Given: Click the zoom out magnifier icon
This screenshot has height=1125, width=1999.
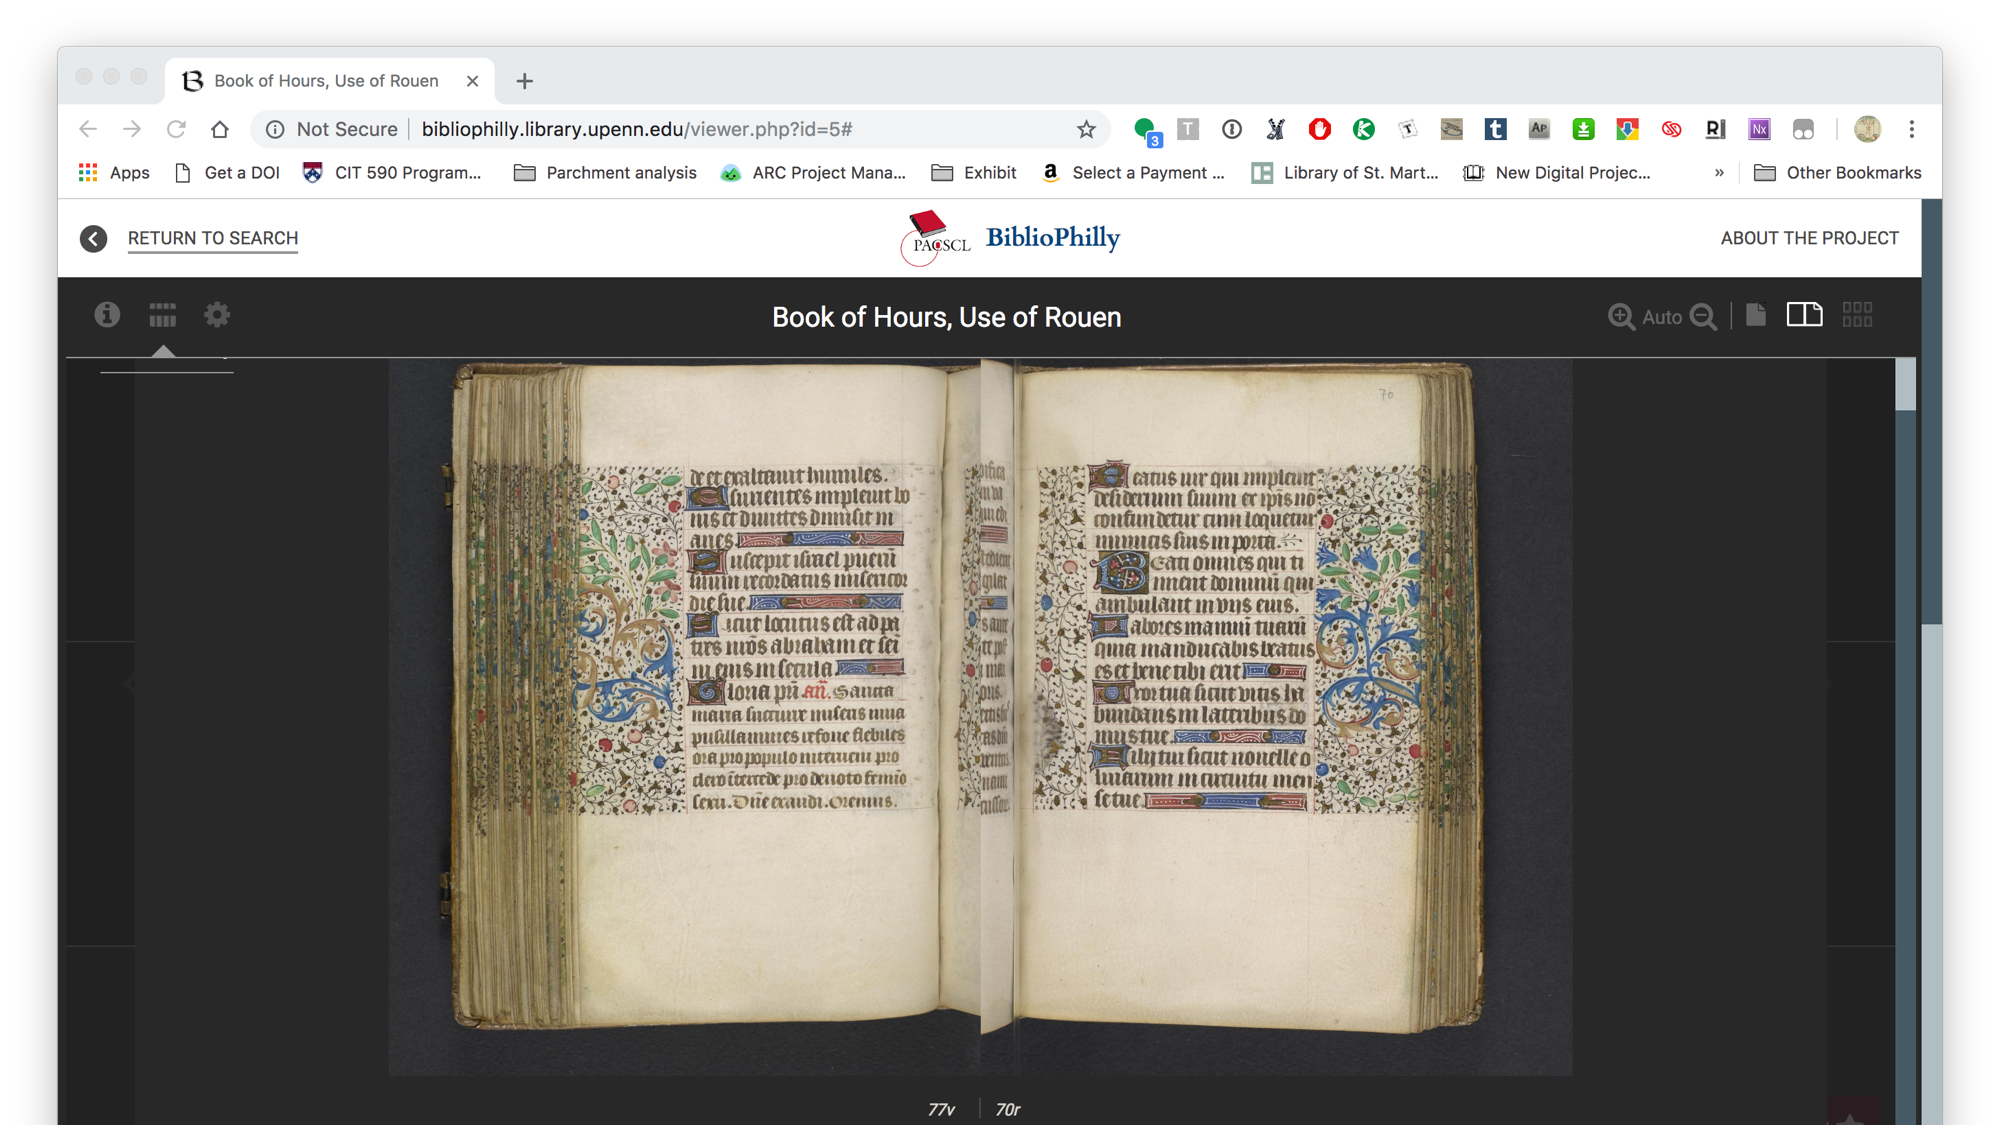Looking at the screenshot, I should [1703, 317].
